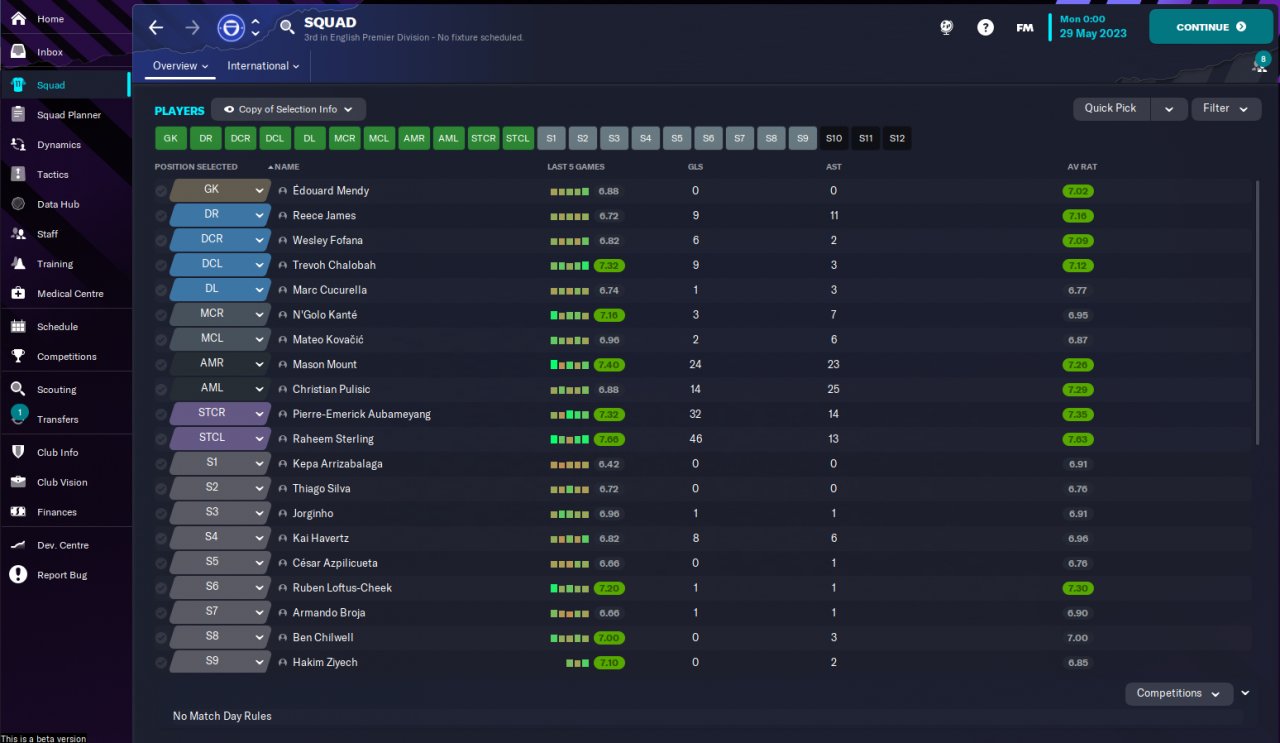The image size is (1280, 743).
Task: Open the Inbox icon in sidebar
Action: point(18,52)
